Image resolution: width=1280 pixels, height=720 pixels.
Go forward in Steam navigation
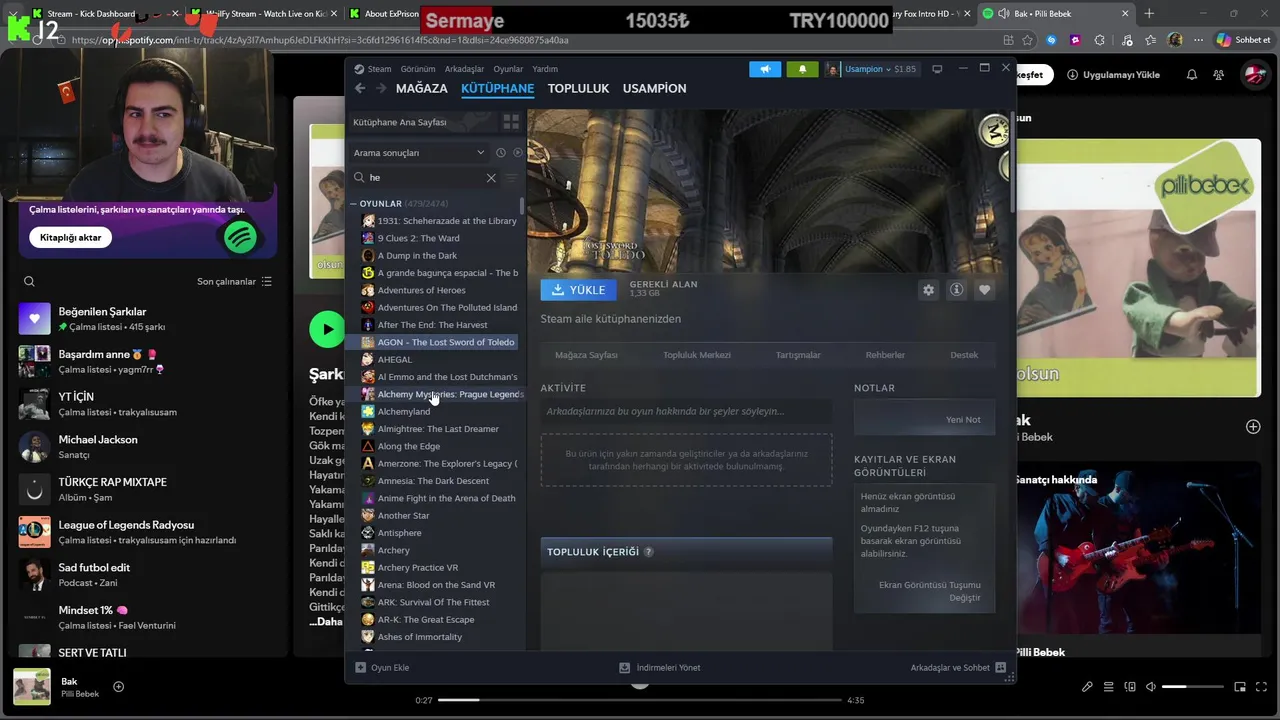[381, 88]
